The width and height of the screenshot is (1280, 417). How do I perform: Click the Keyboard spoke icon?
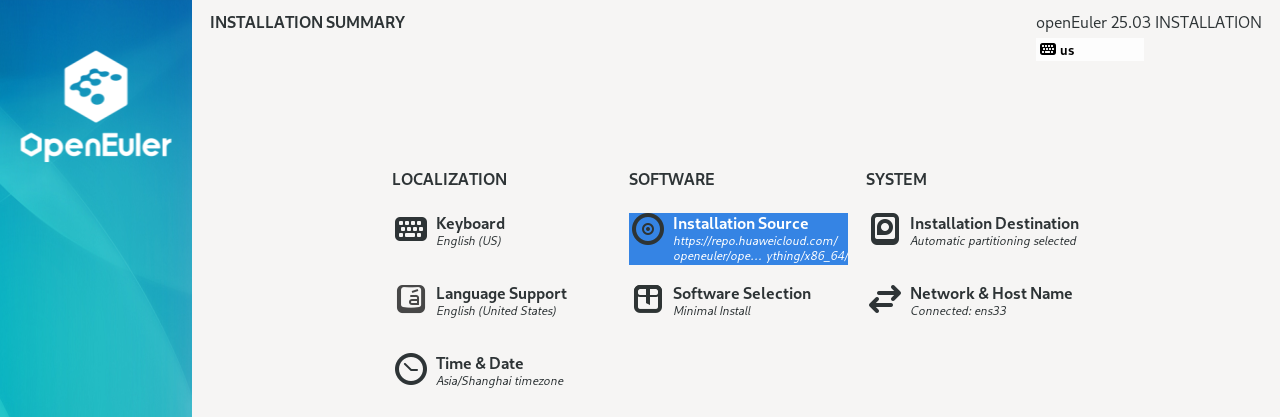coord(411,229)
